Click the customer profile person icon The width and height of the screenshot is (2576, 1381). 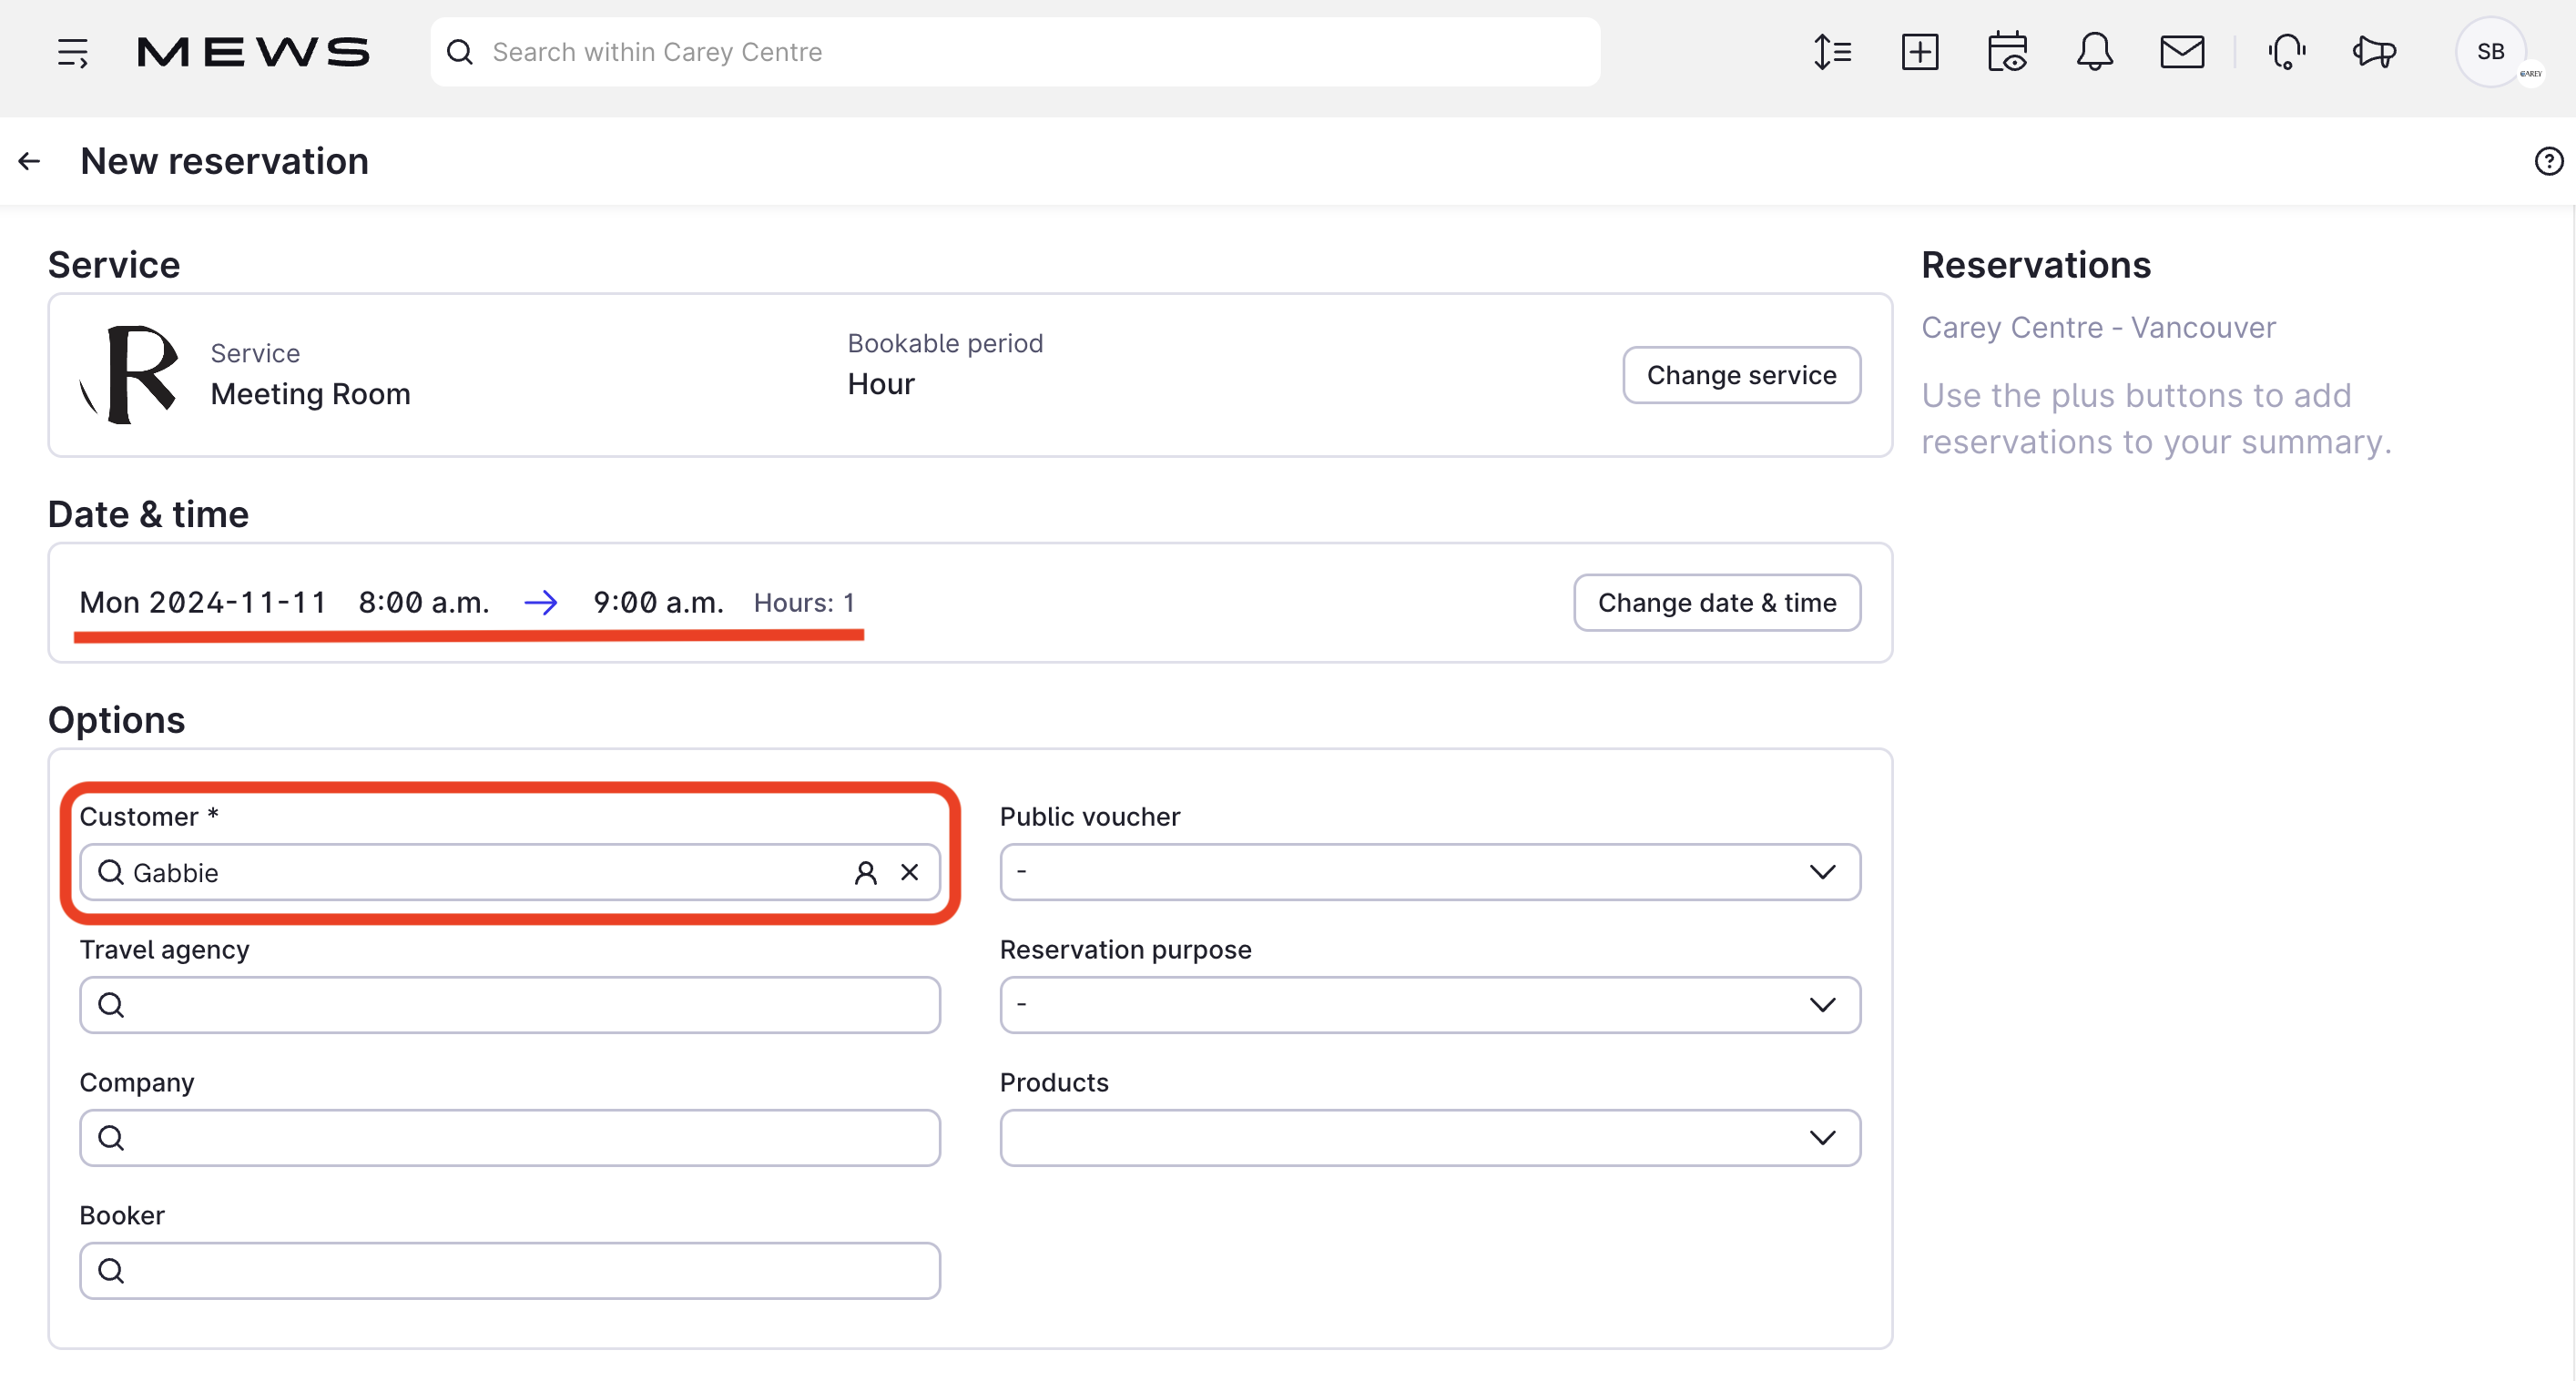865,872
